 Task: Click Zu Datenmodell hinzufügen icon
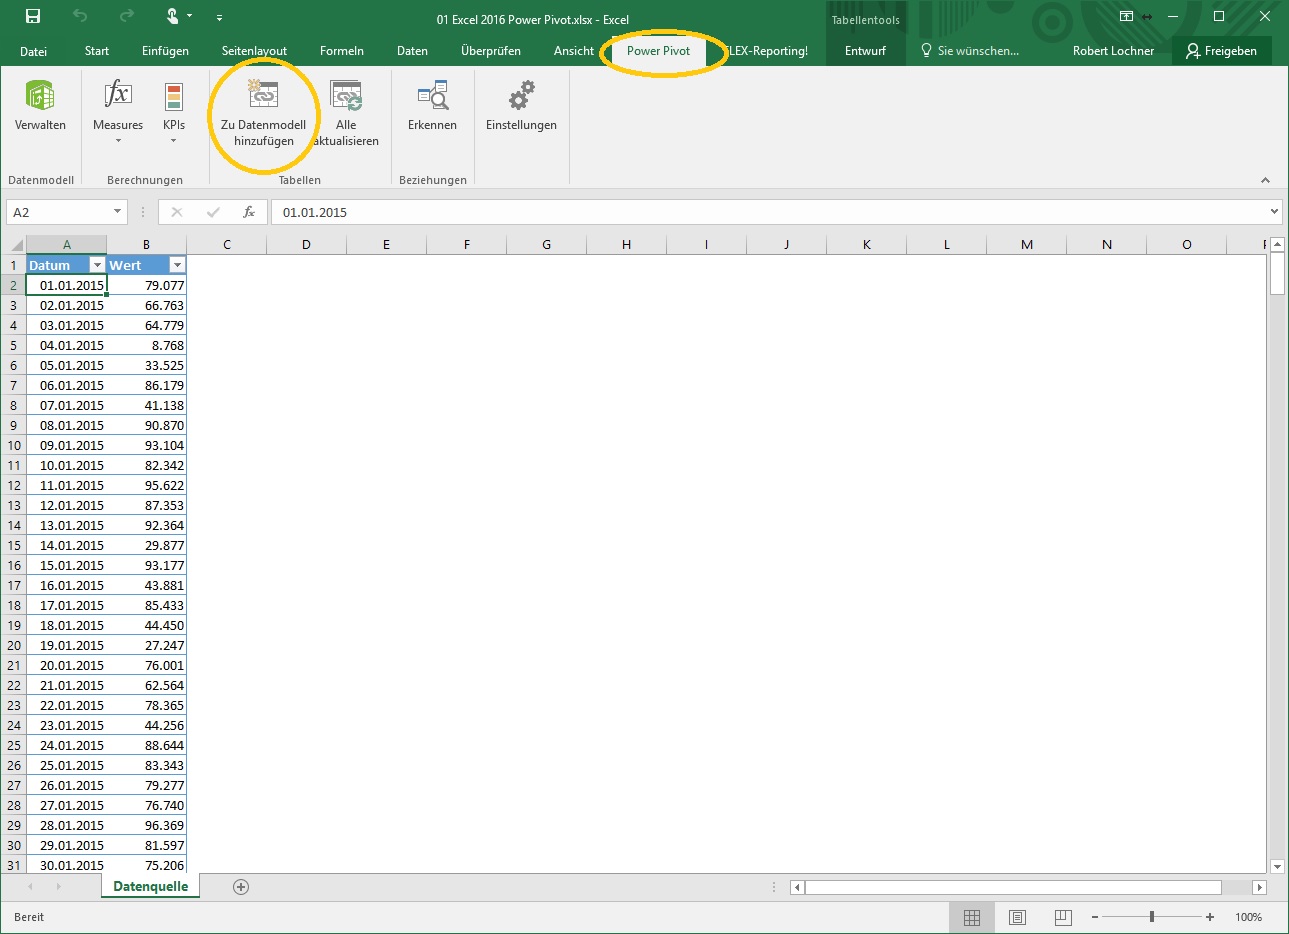coord(263,96)
